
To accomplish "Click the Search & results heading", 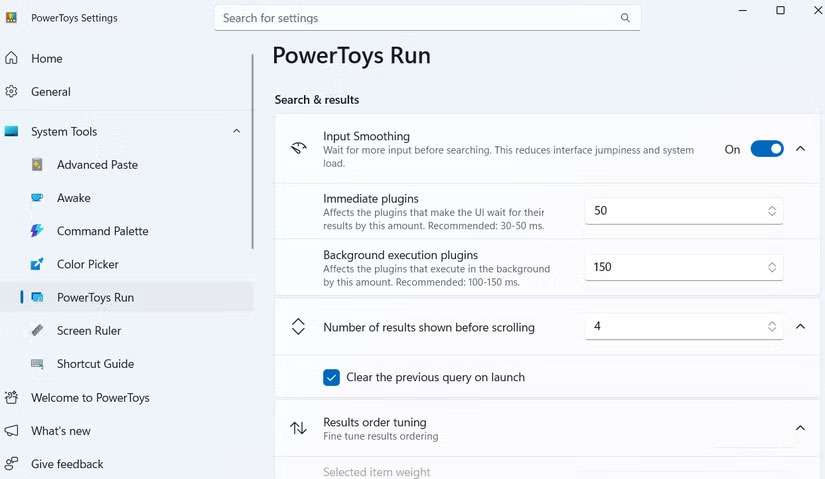I will pos(317,100).
